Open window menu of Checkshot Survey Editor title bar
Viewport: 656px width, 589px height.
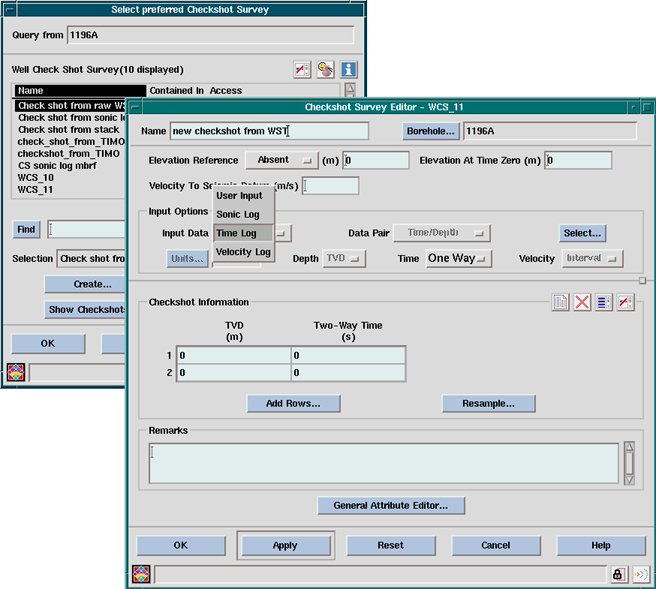click(x=134, y=107)
